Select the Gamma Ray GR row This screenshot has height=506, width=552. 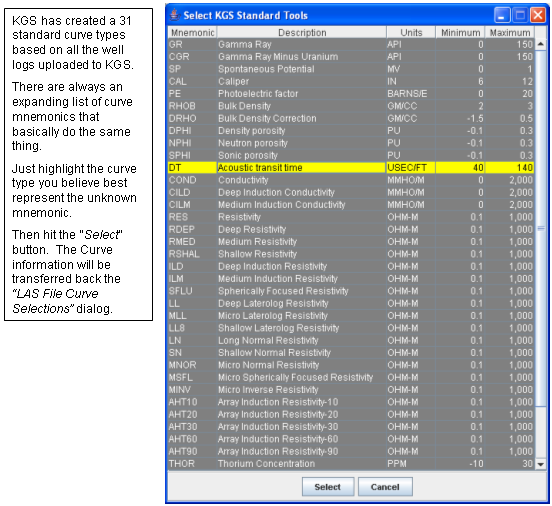tap(351, 44)
